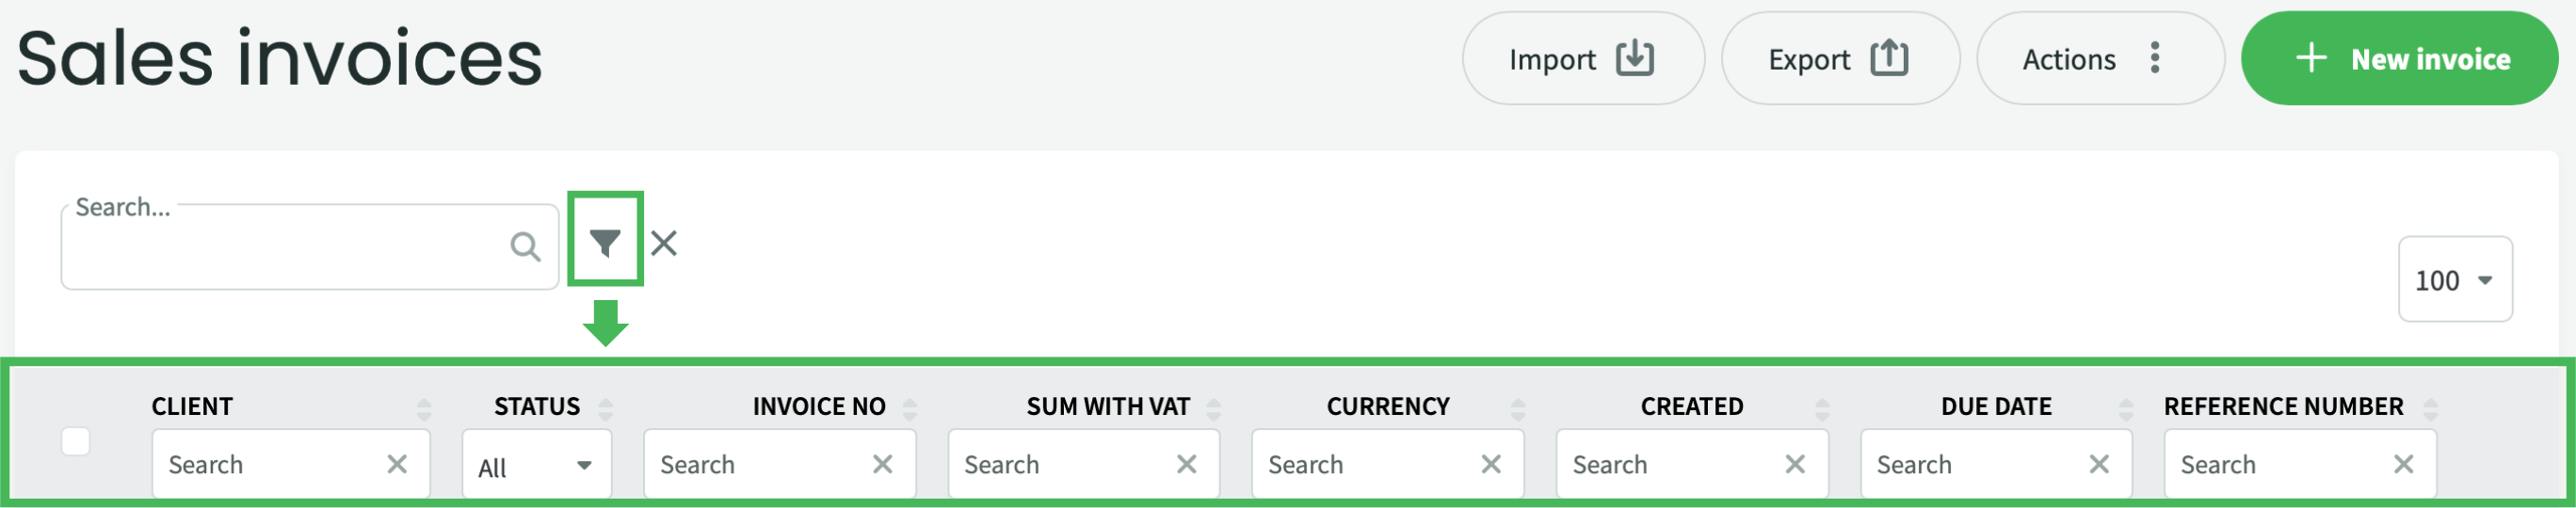The image size is (2576, 508).
Task: Clear the Currency search field
Action: [1490, 464]
